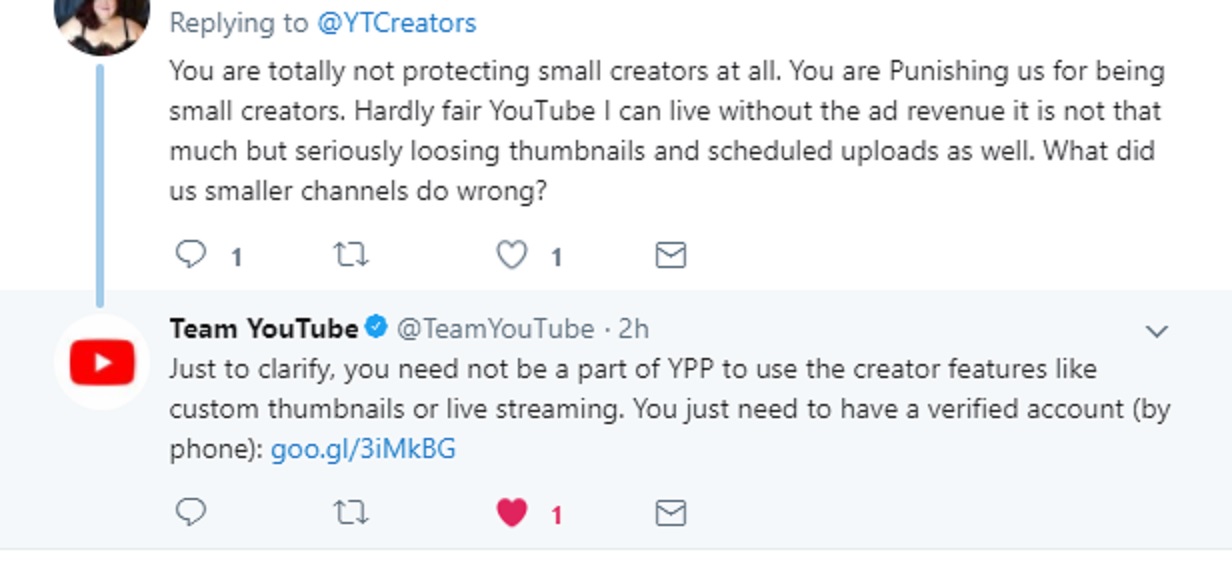
Task: Click the reply count on the small creators tweet
Action: [x=237, y=258]
